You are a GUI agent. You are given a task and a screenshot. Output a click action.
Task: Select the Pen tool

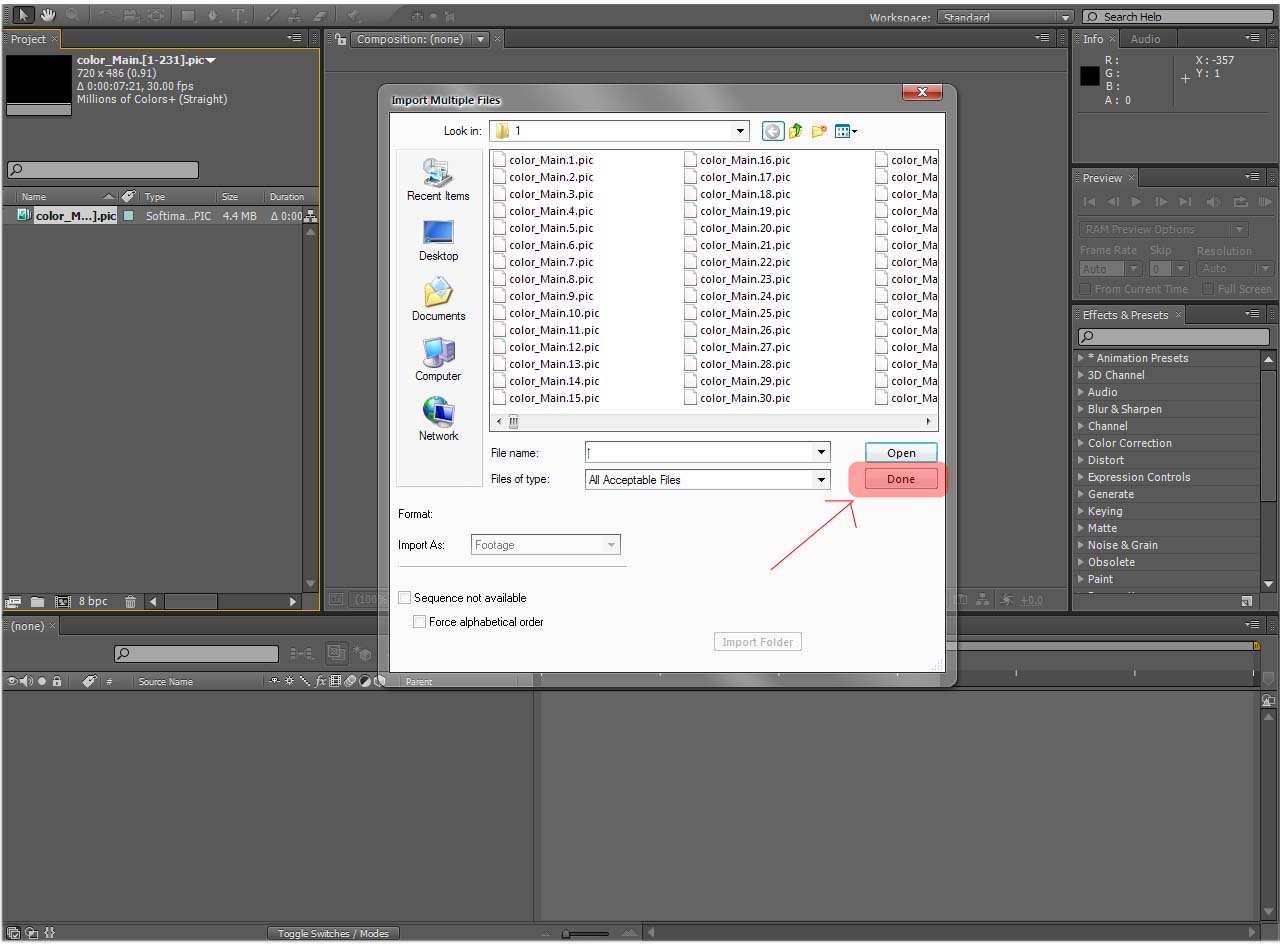click(213, 15)
